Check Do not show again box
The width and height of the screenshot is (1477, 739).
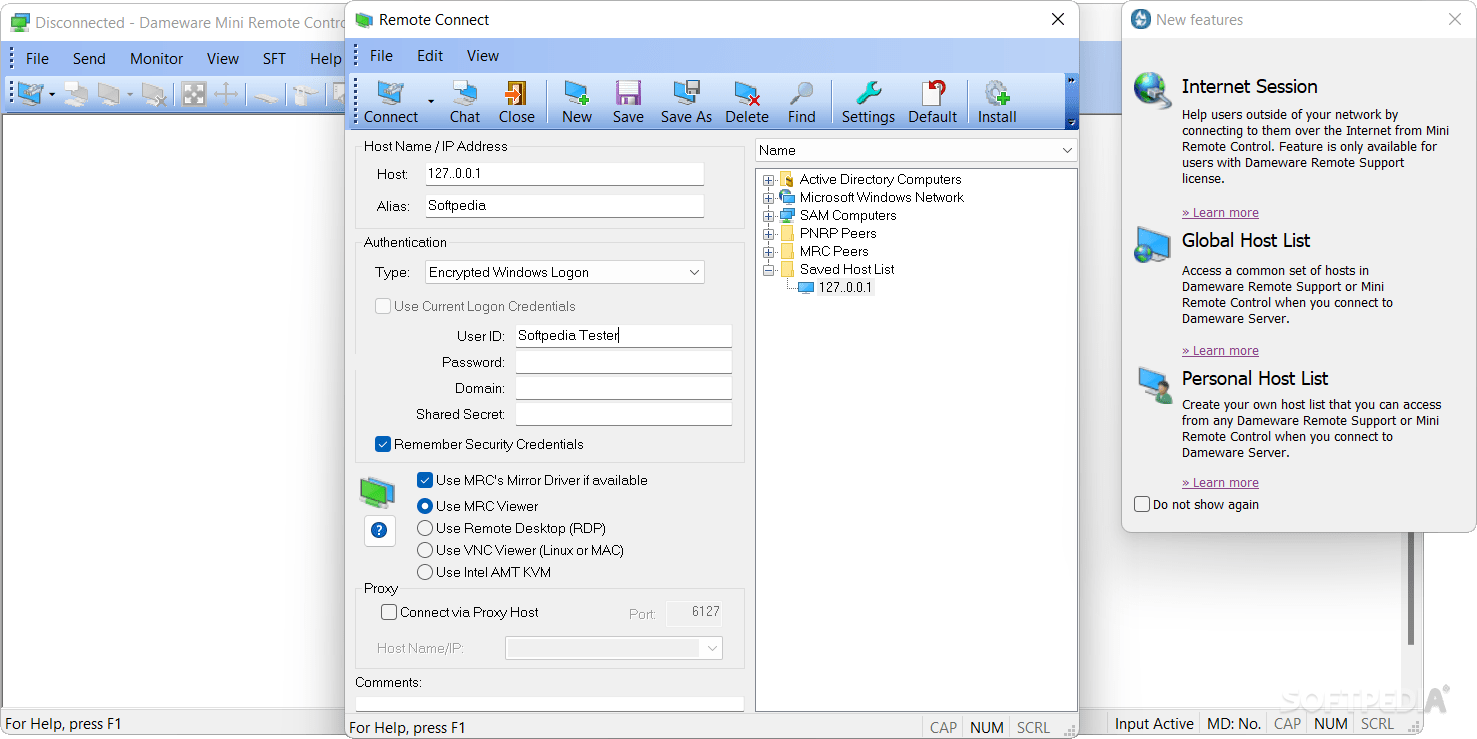pyautogui.click(x=1142, y=504)
